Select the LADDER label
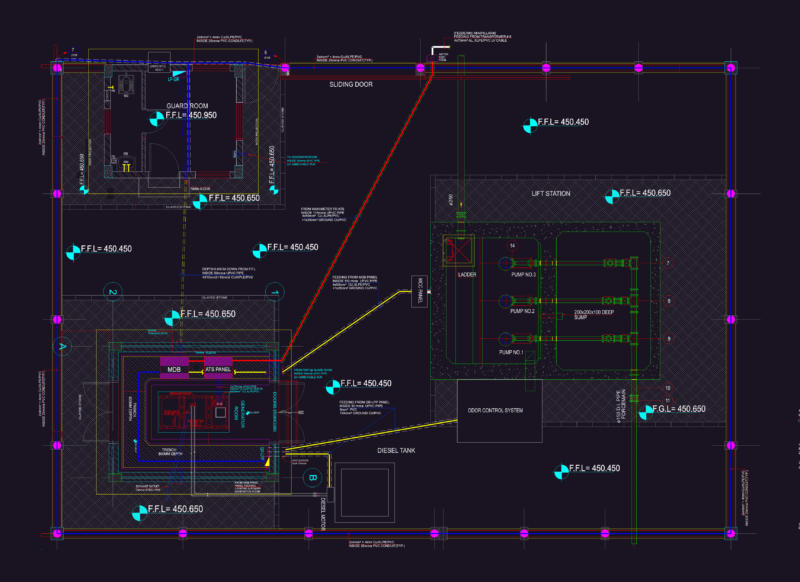This screenshot has height=582, width=800. pos(466,274)
